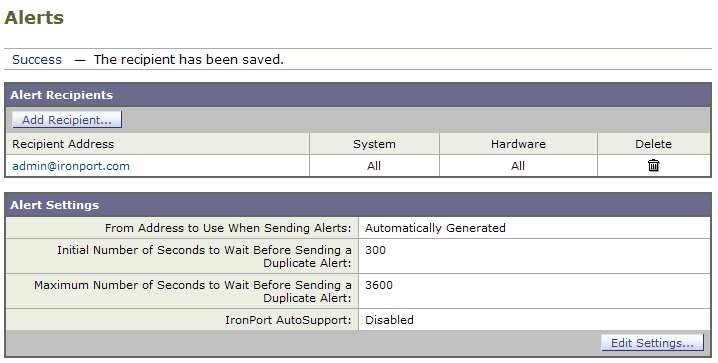Delete the admin@ironport.com recipient via trash icon
718x363 pixels.
(653, 165)
